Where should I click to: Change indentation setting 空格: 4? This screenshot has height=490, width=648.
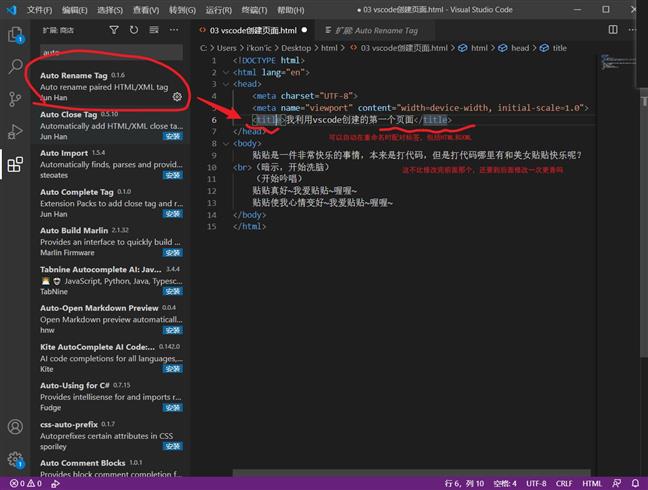pyautogui.click(x=505, y=483)
